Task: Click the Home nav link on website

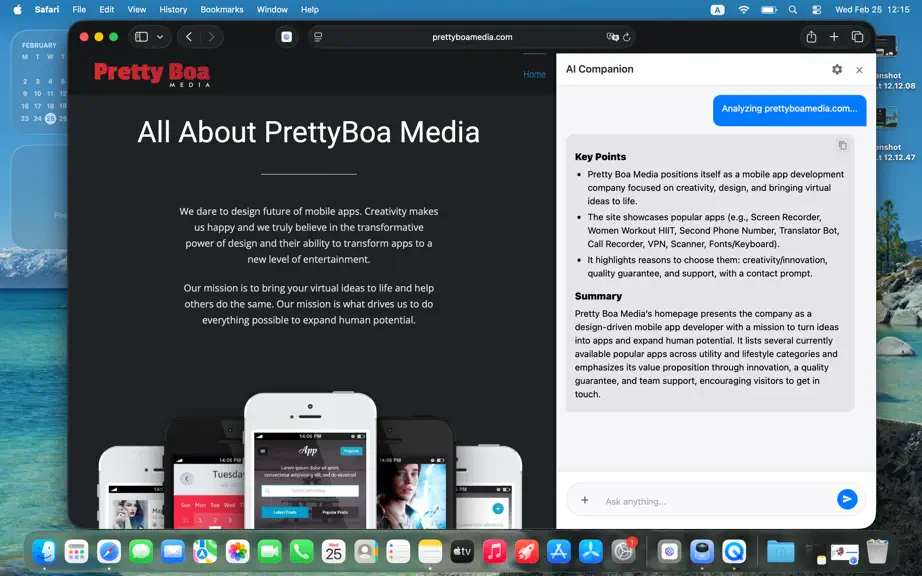Action: [x=534, y=75]
